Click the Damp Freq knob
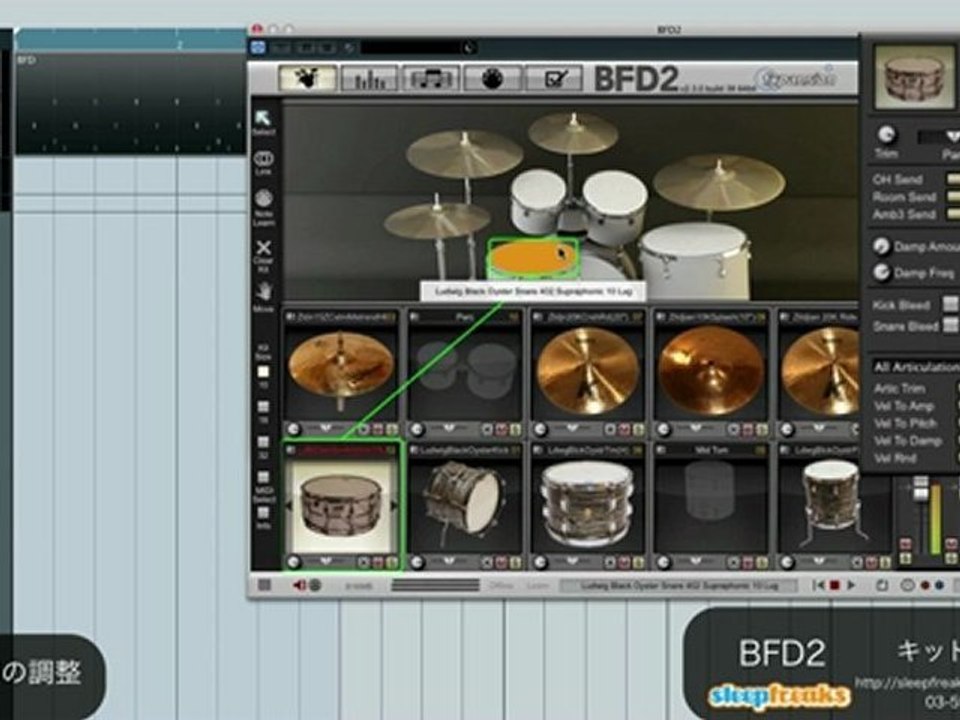 882,272
